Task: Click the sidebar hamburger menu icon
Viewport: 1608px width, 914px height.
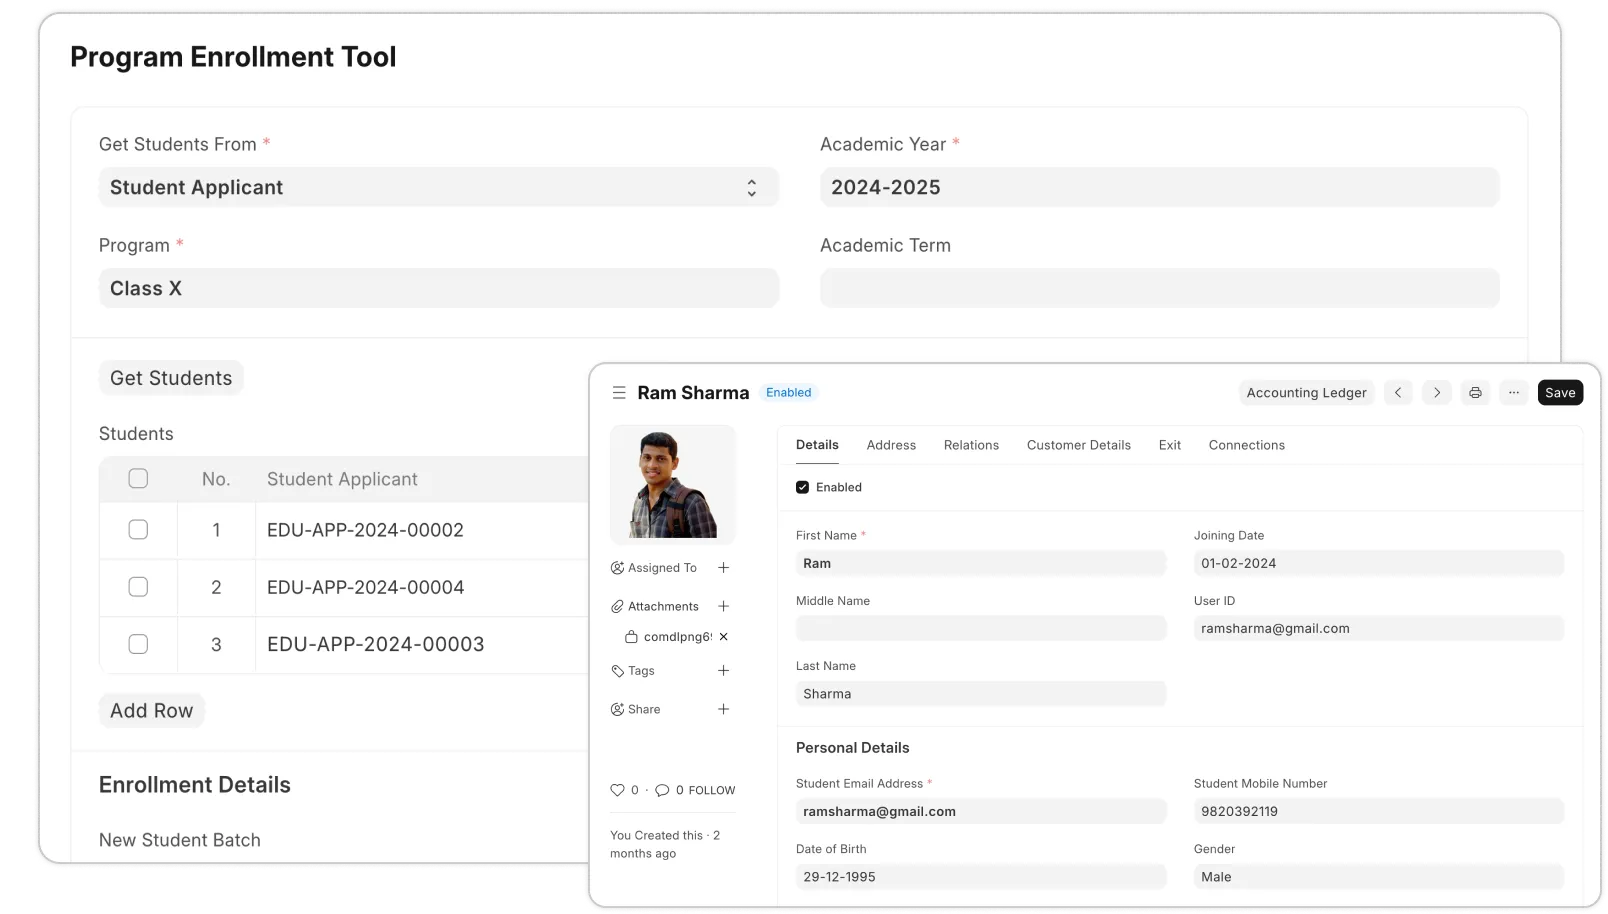Action: (x=619, y=393)
